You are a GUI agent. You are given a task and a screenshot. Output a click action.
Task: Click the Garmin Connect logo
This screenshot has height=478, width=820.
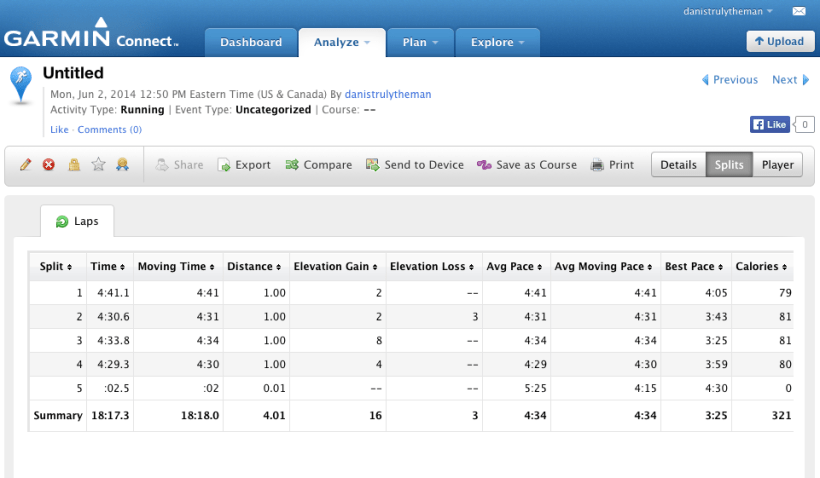91,35
